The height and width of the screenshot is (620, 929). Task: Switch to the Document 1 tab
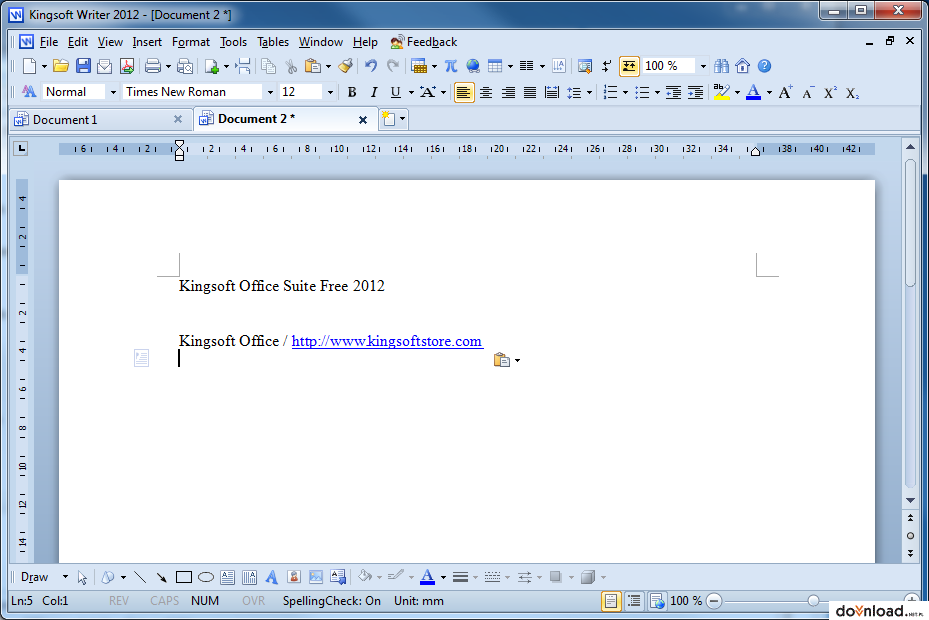pyautogui.click(x=98, y=119)
